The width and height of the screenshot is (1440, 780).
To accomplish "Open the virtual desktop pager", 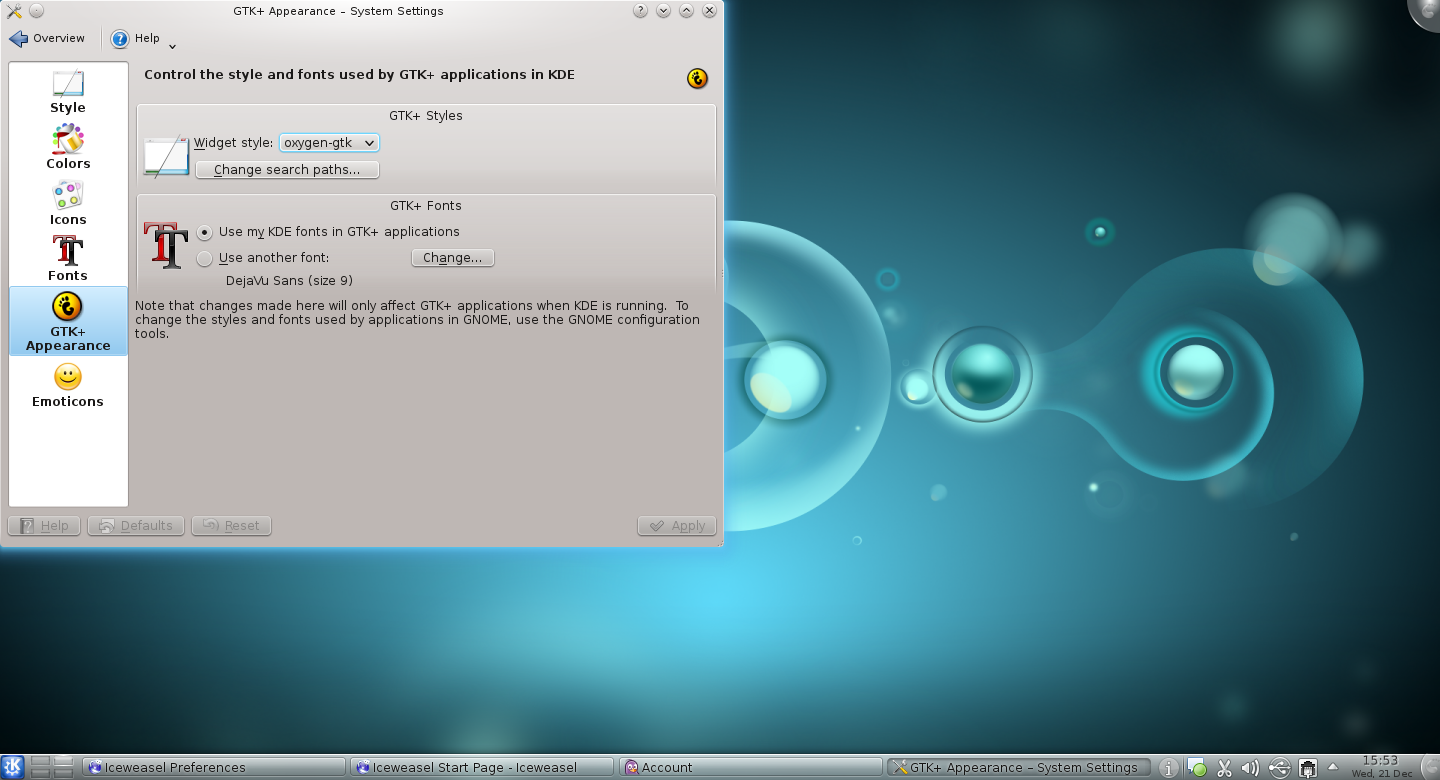I will tap(52, 768).
